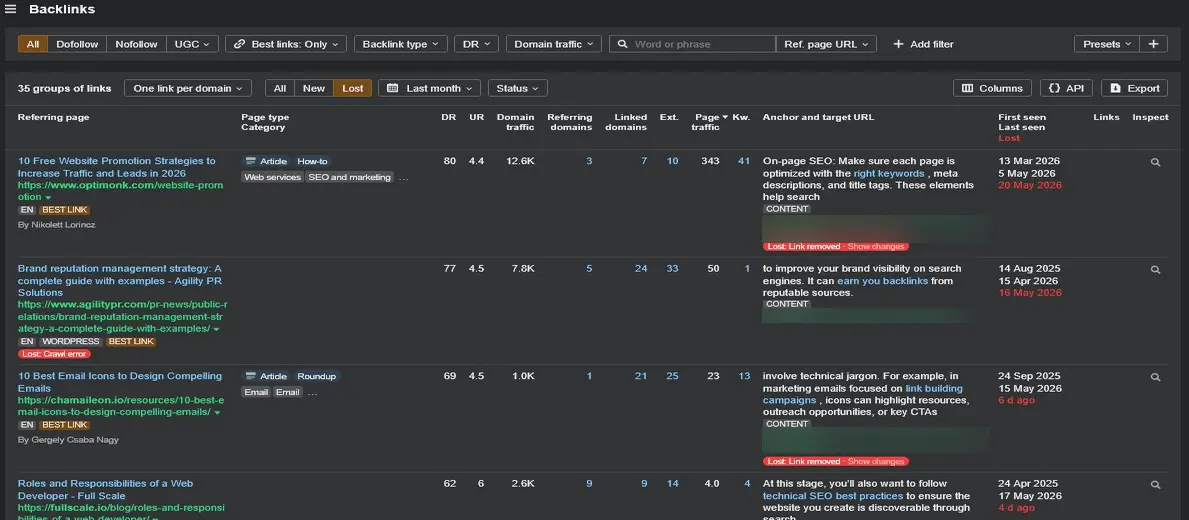Open Brand reputation management strategy link
This screenshot has width=1189, height=520.
coord(120,280)
